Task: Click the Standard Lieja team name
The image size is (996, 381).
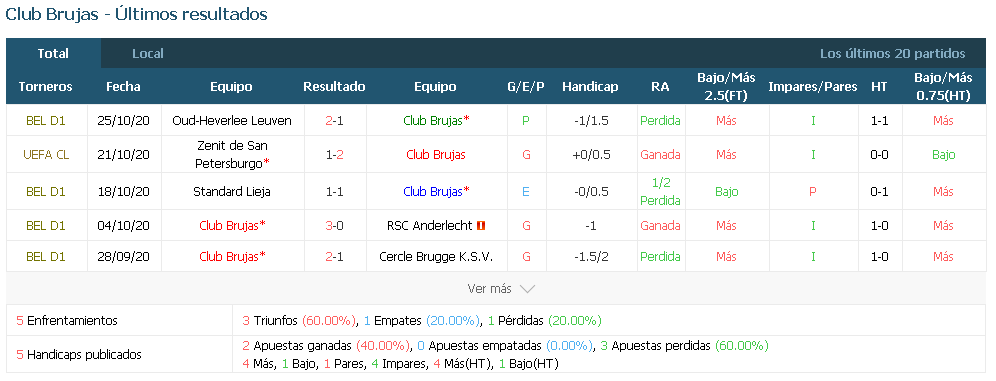Action: click(x=232, y=191)
